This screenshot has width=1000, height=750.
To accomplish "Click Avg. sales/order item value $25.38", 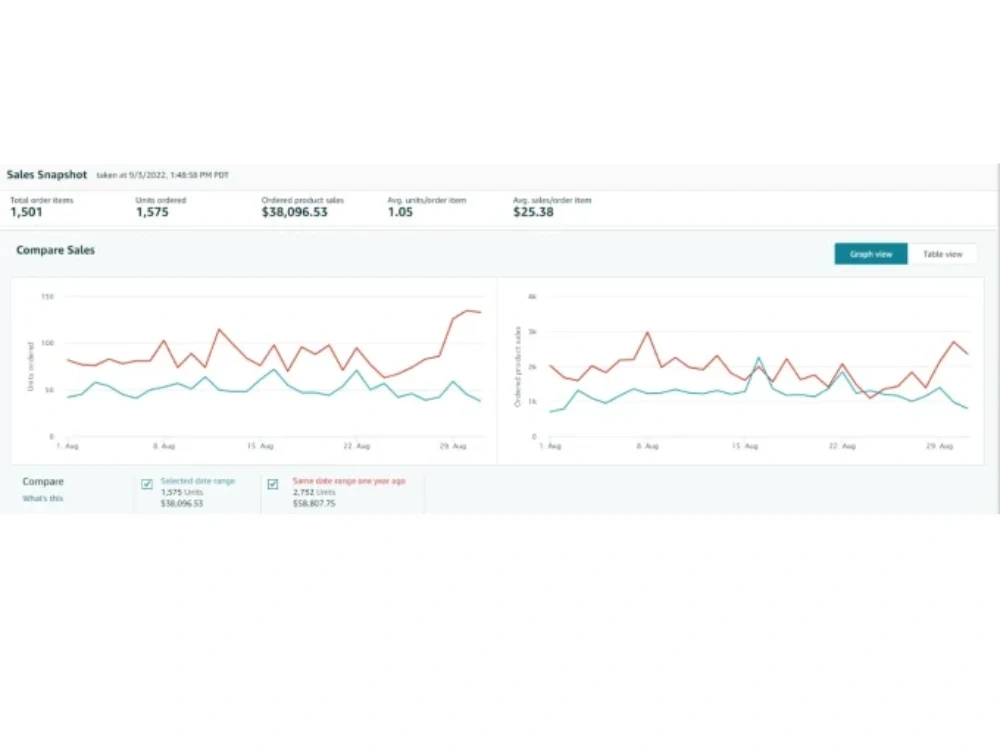I will (533, 212).
